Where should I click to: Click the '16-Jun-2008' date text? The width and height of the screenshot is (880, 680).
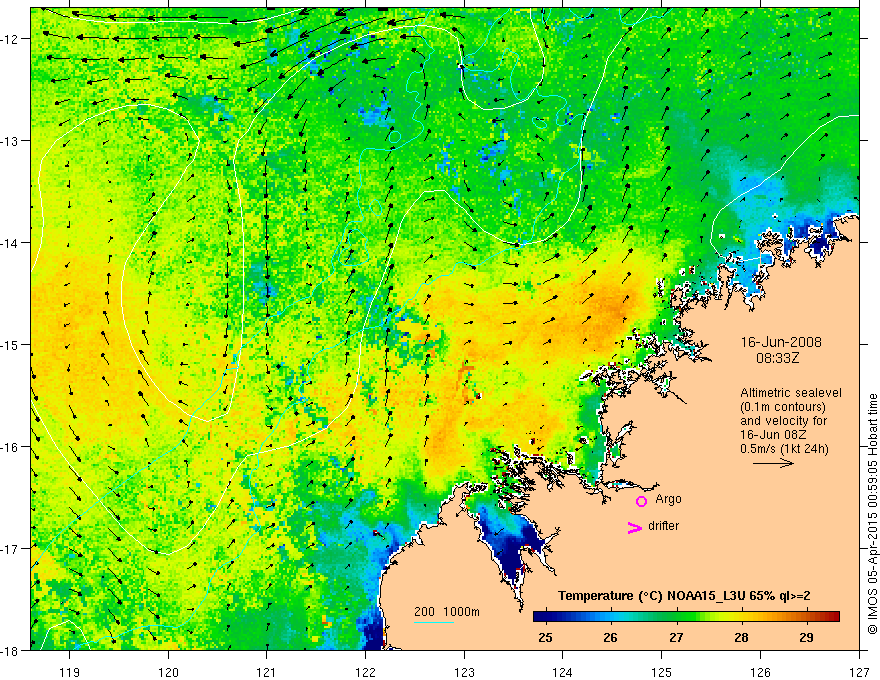tap(781, 342)
